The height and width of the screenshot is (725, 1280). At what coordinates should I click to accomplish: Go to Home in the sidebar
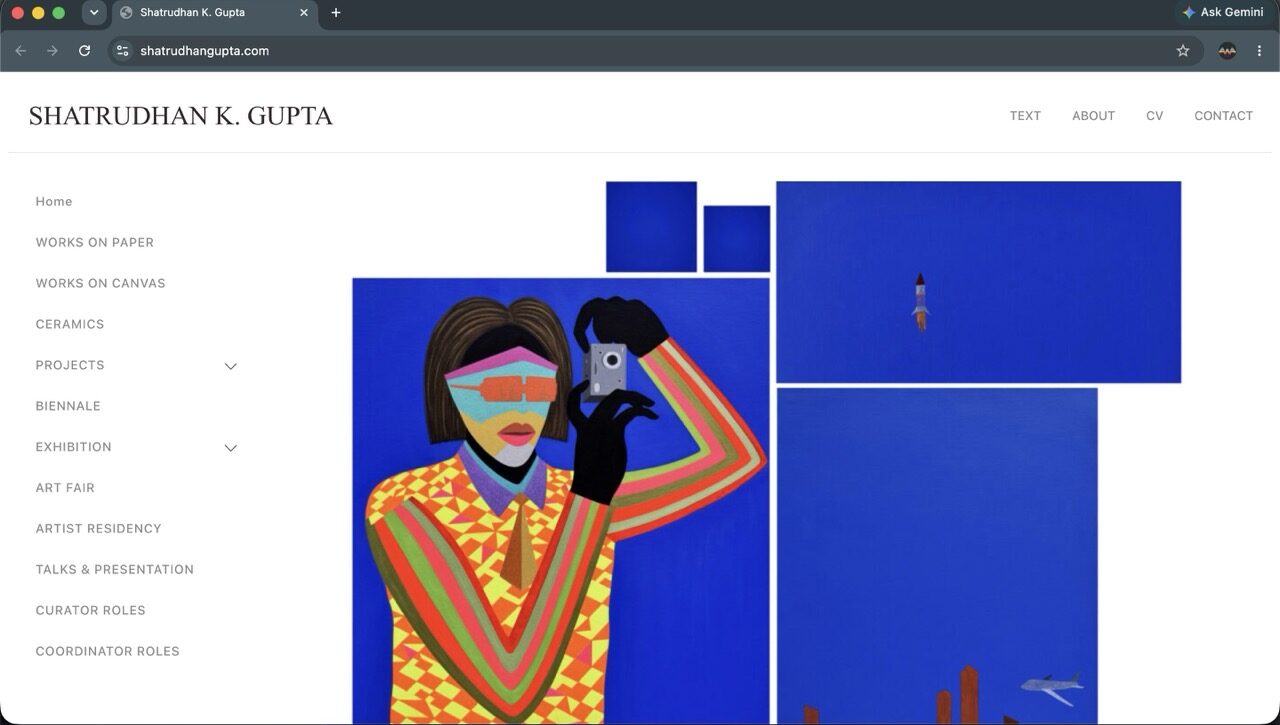pos(54,202)
